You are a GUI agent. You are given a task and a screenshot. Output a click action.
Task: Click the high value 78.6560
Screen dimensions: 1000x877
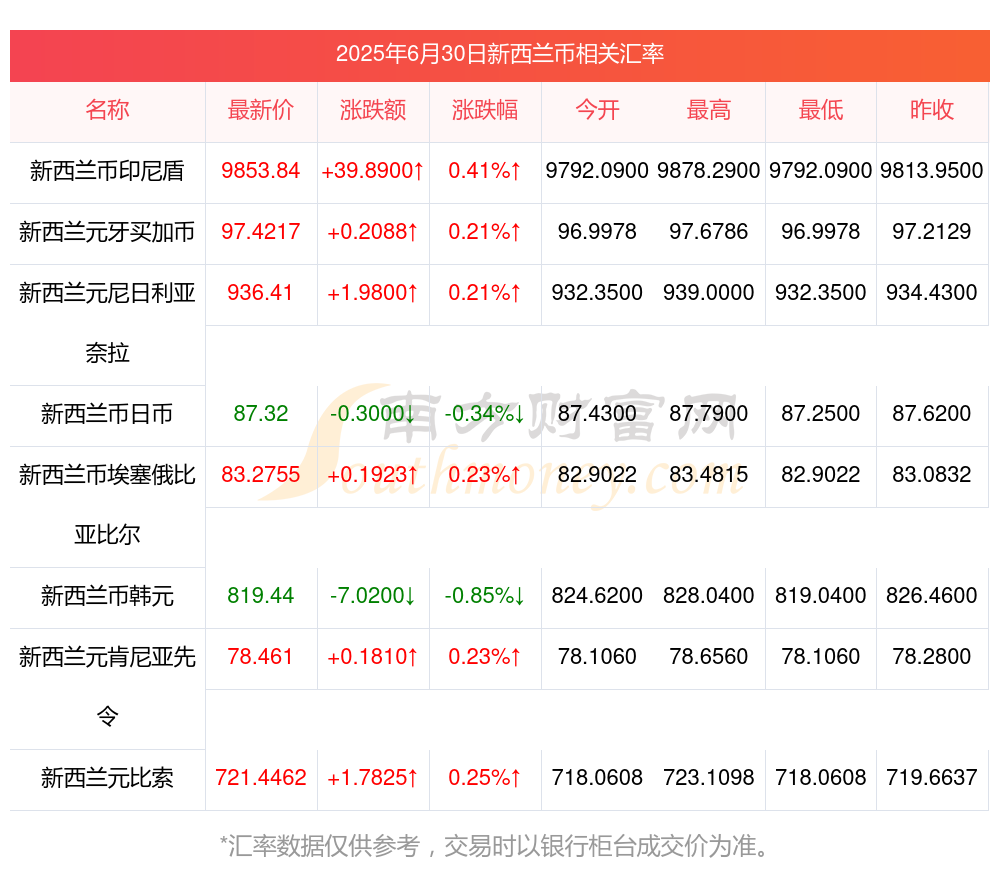click(x=709, y=656)
